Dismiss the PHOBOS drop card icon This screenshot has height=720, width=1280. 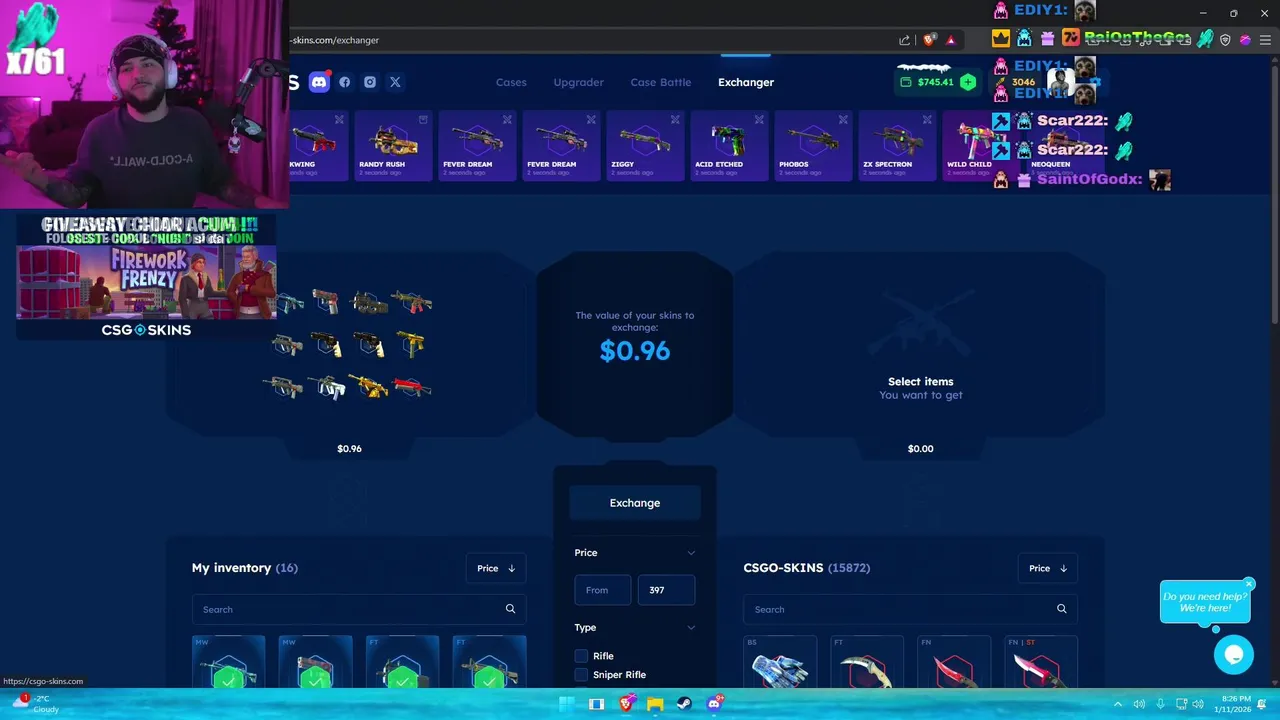(x=843, y=120)
